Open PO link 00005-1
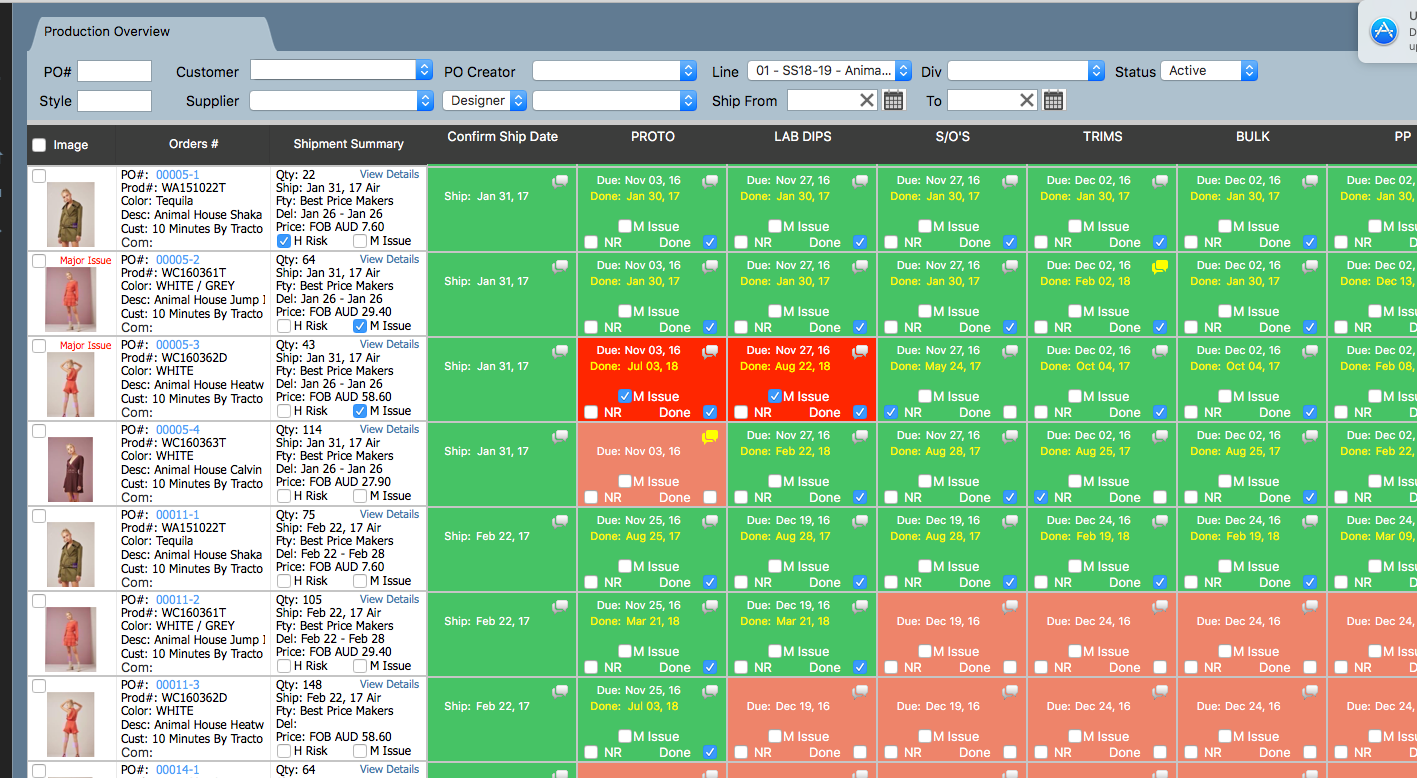Screen dimensions: 1417x778 (x=178, y=175)
